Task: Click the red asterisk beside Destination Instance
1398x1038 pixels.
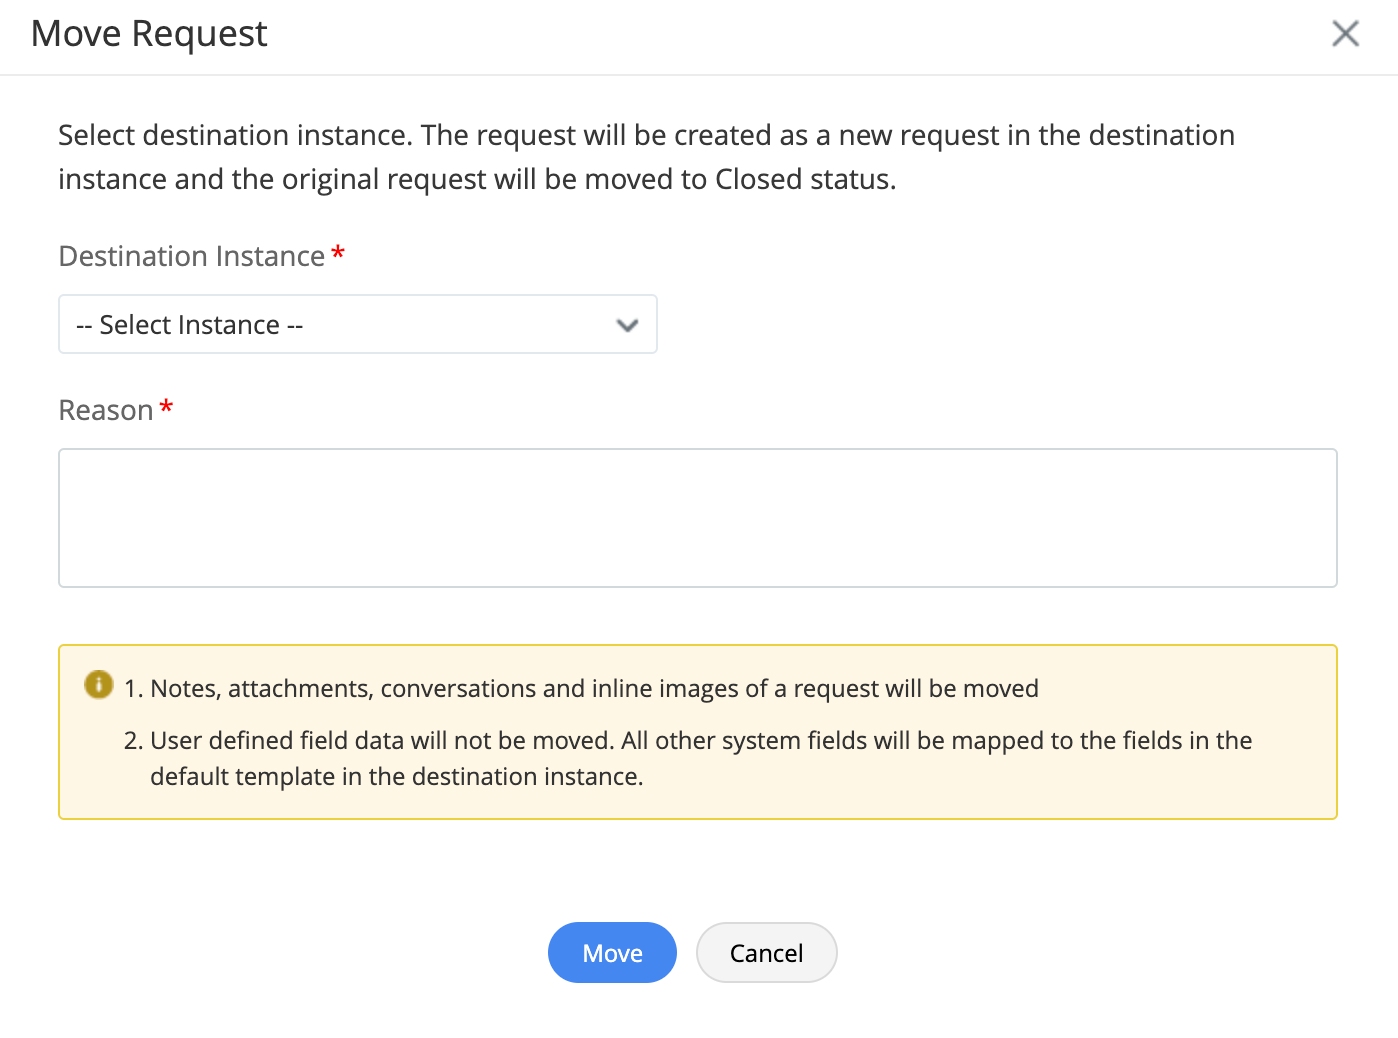Action: pos(338,254)
